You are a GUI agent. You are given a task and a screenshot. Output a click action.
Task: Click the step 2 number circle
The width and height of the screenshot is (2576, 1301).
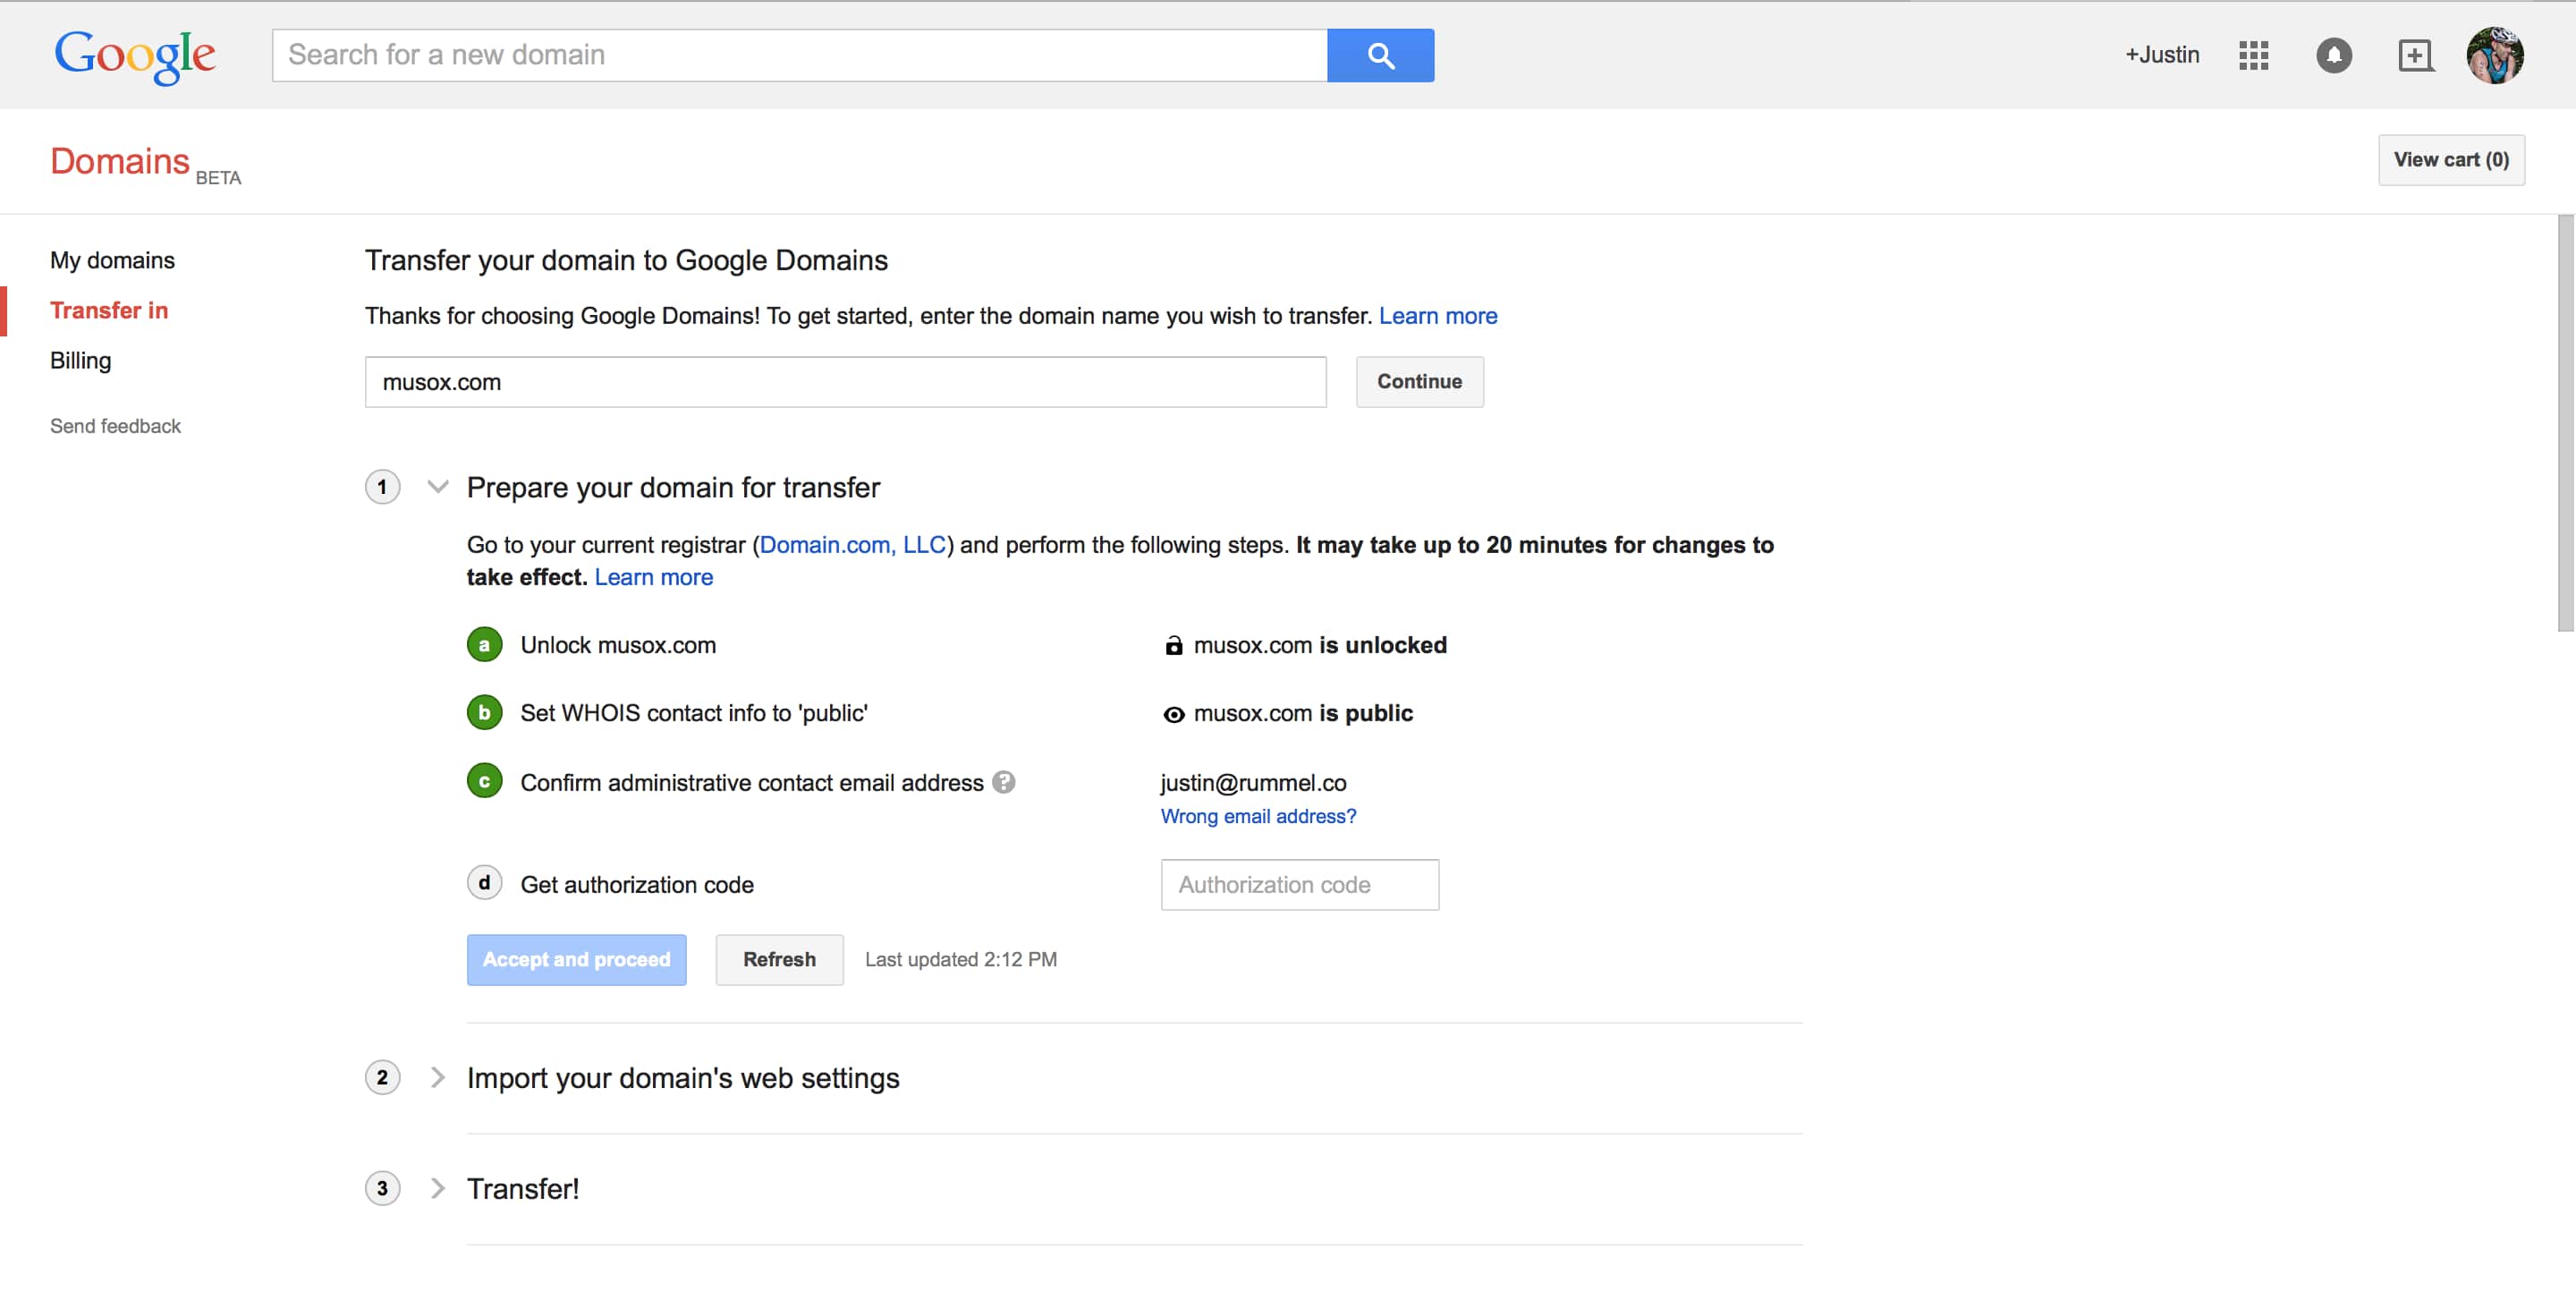382,1077
